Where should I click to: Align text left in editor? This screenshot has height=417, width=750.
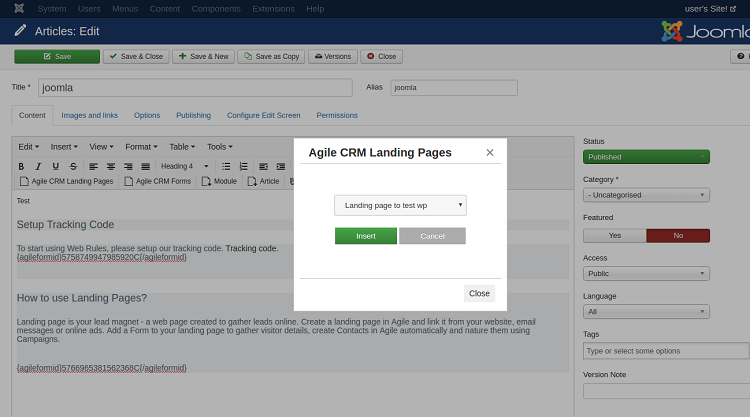tap(93, 166)
